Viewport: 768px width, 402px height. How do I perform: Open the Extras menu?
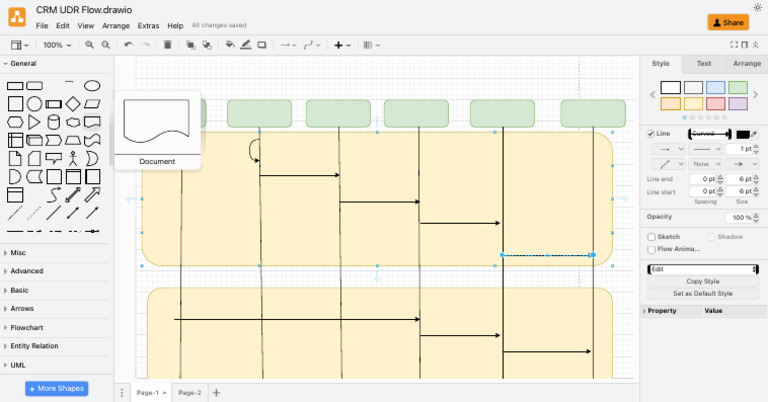[x=148, y=25]
